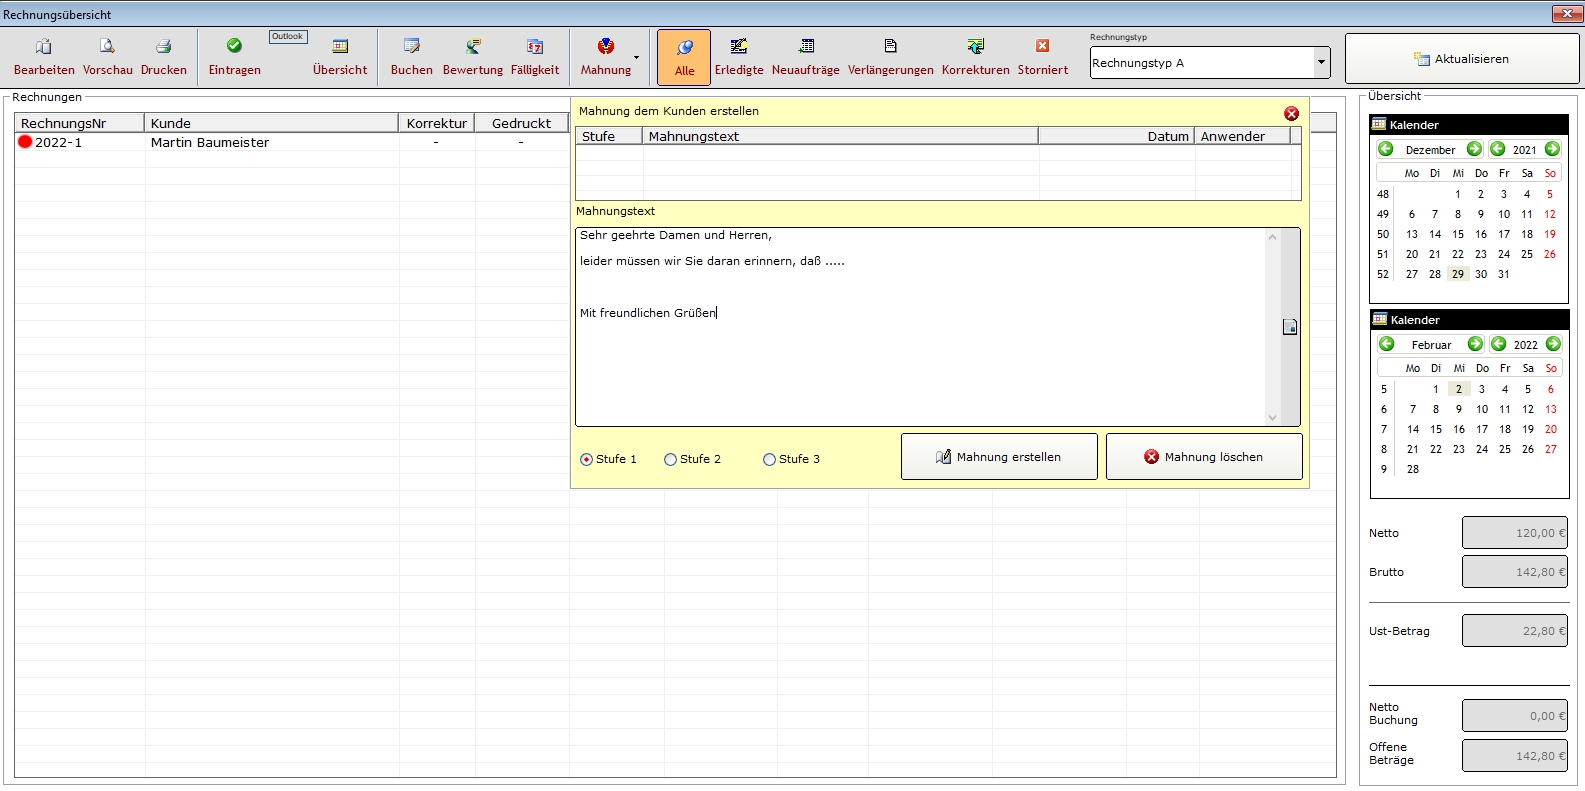Click the Stufe column header
1585x791 pixels.
click(609, 136)
